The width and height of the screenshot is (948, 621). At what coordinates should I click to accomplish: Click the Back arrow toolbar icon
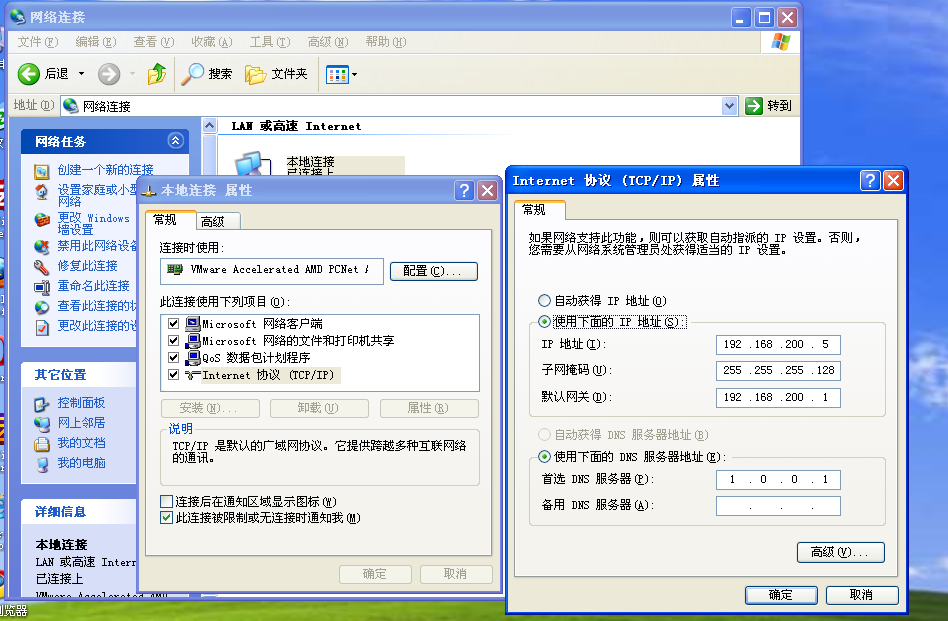pyautogui.click(x=29, y=74)
